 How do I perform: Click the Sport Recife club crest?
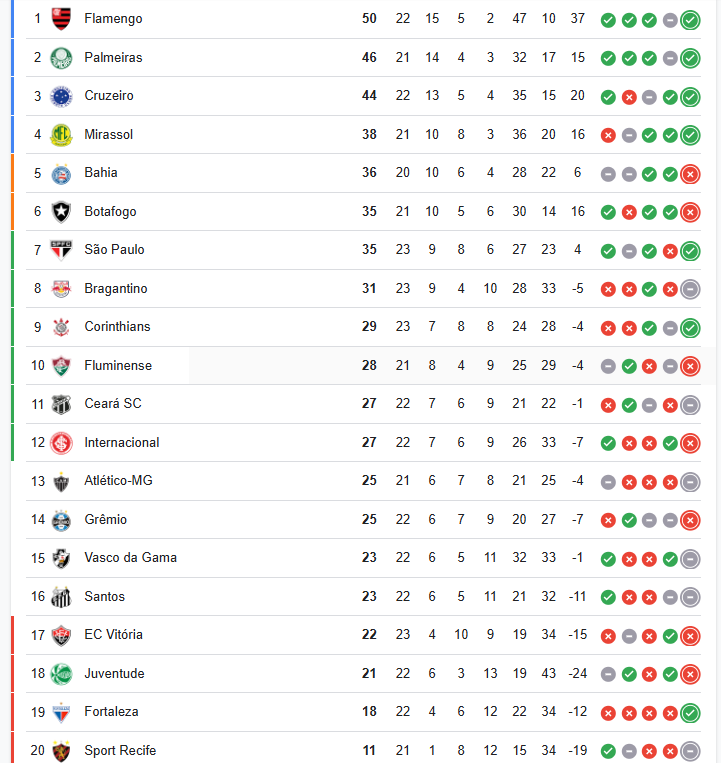[61, 751]
